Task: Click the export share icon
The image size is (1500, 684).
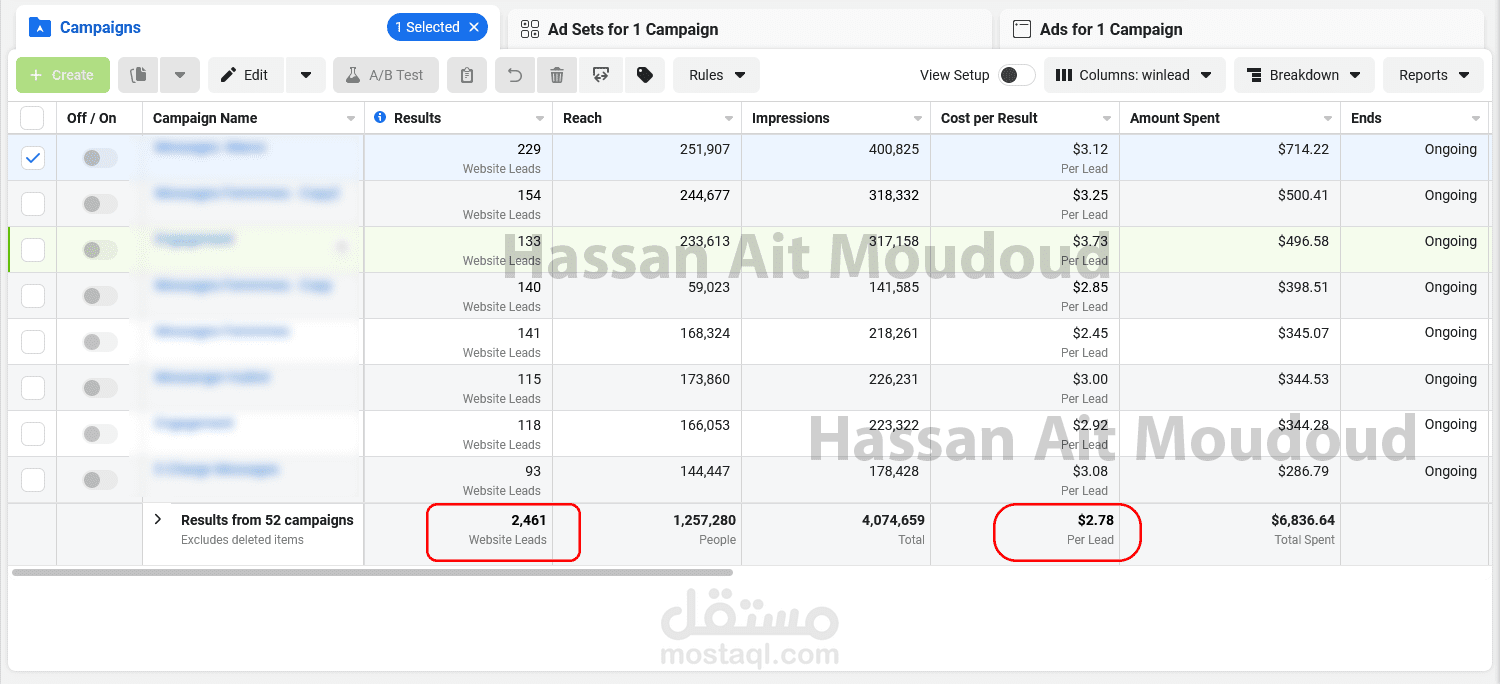Action: tap(601, 75)
